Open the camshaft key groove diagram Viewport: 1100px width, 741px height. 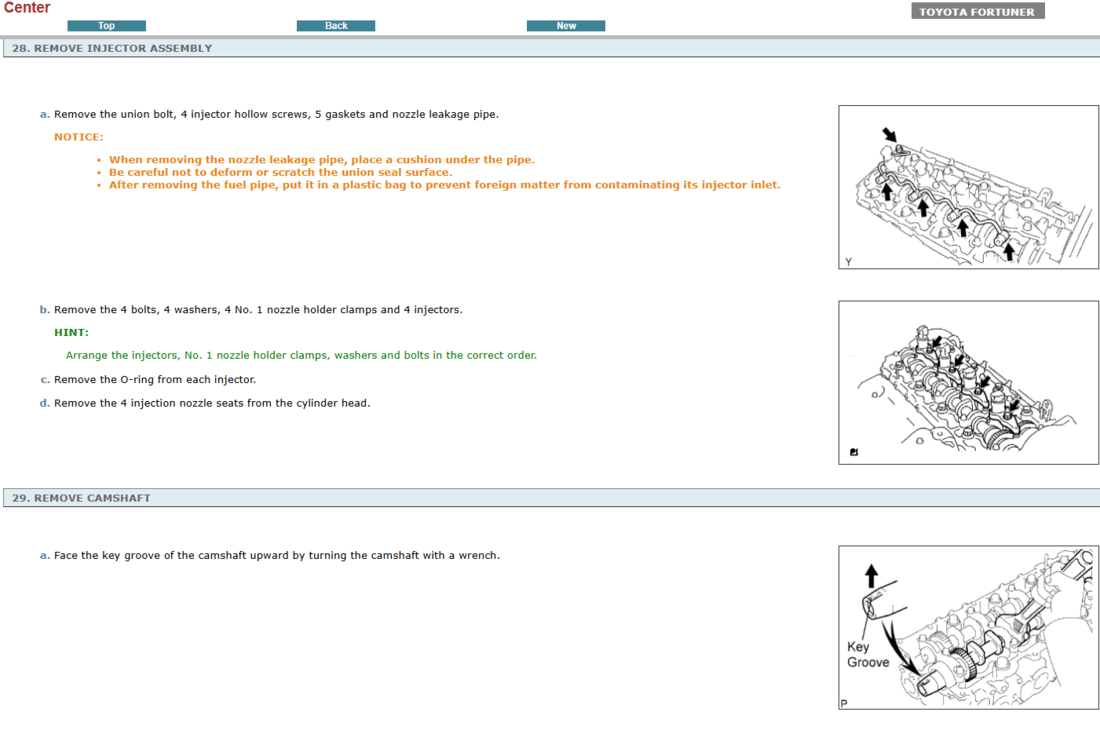point(968,627)
